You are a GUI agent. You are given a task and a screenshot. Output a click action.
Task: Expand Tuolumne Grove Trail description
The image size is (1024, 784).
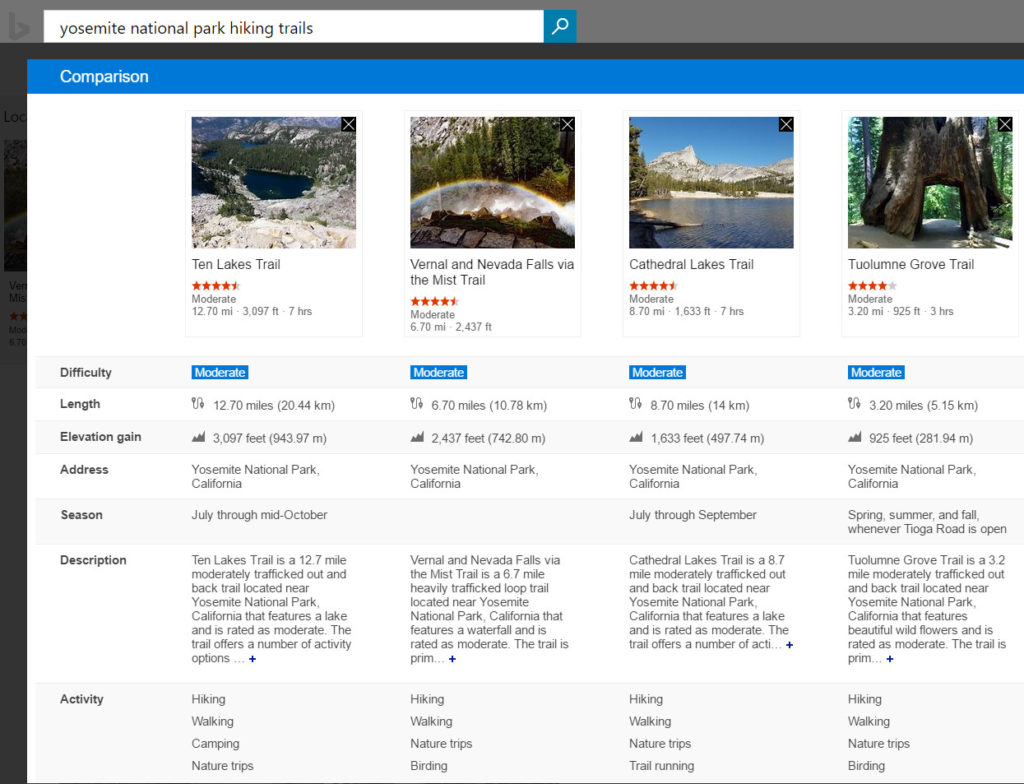[x=889, y=659]
